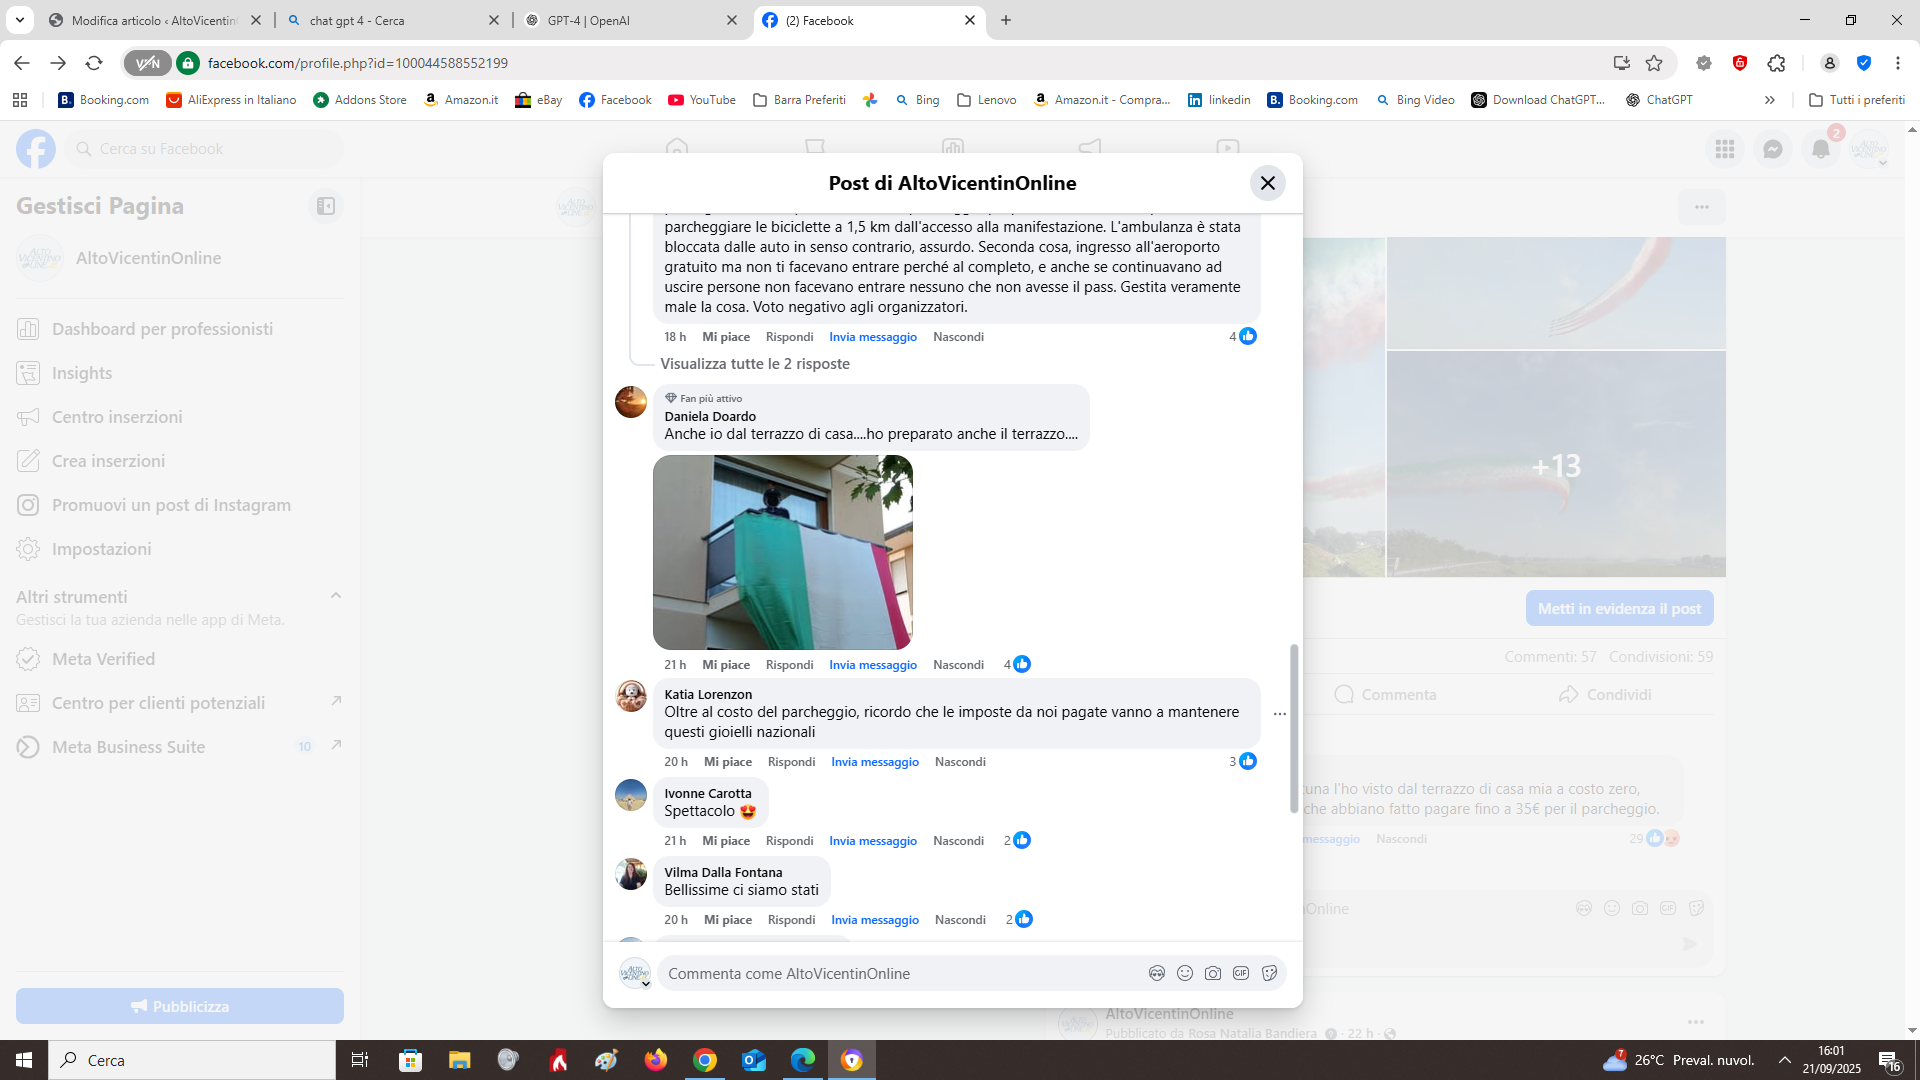Open Dashboard per professionisti
The height and width of the screenshot is (1080, 1920).
click(x=180, y=329)
